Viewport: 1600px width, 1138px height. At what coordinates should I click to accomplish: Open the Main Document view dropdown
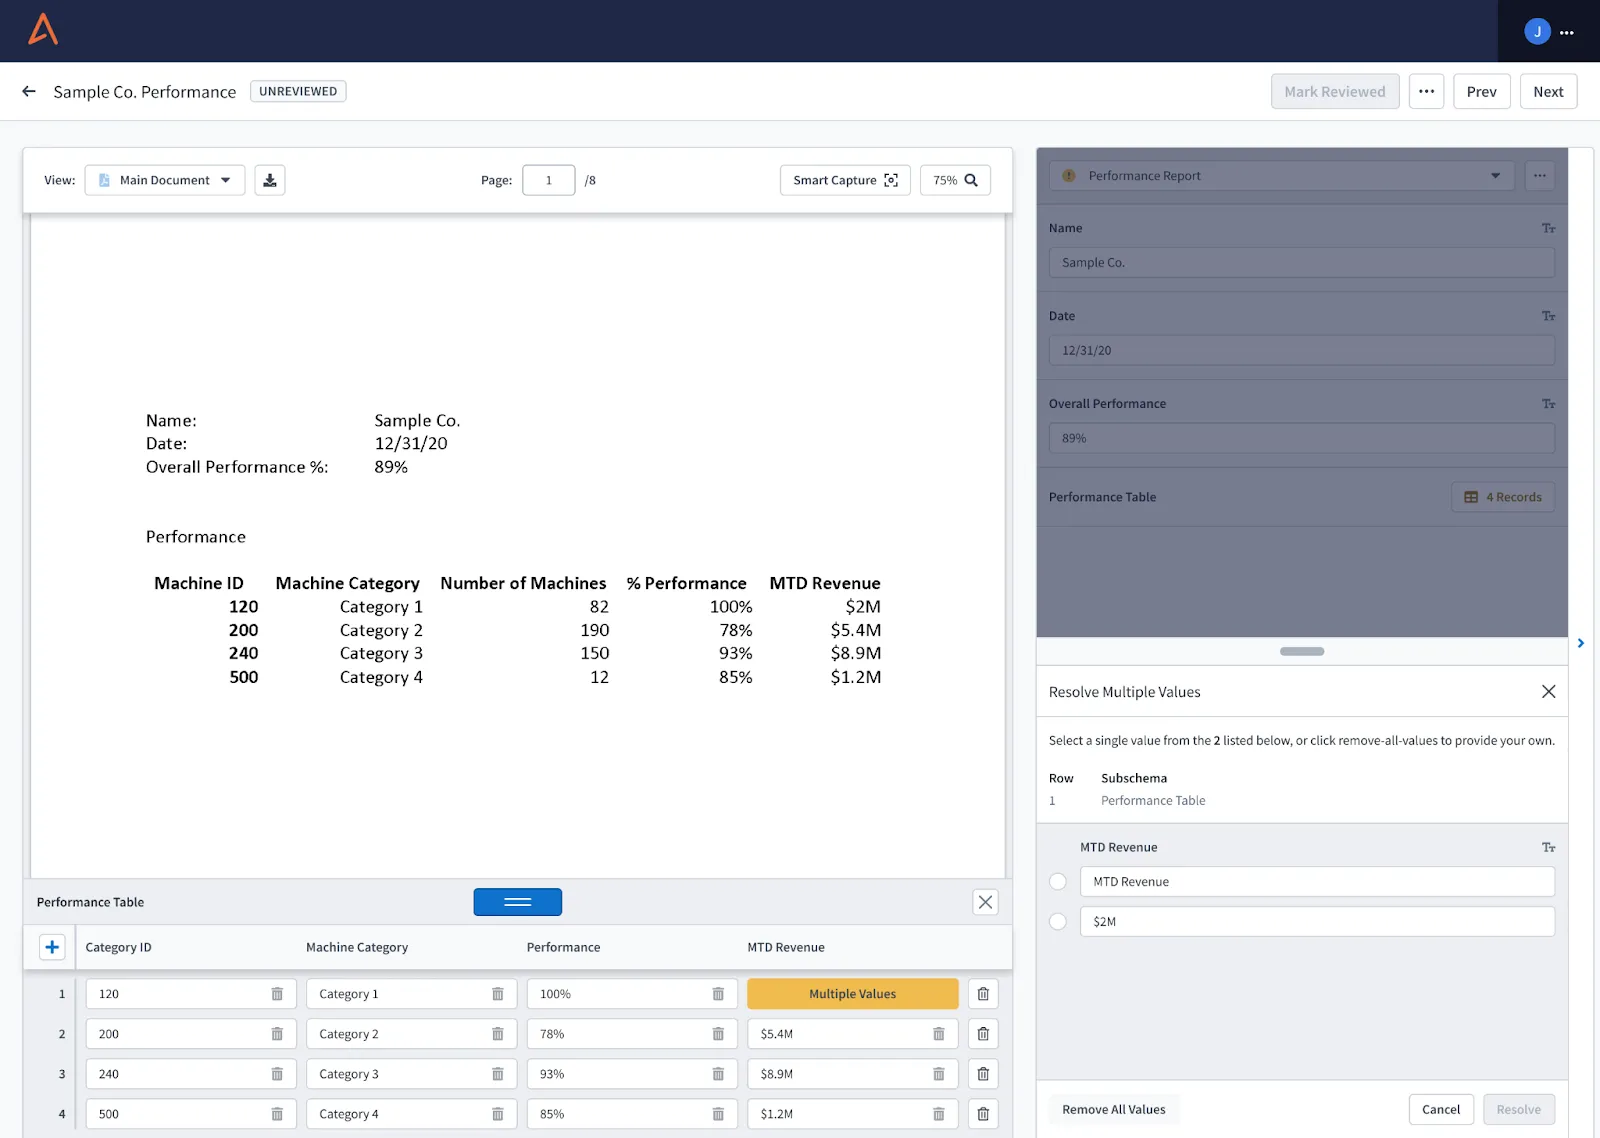tap(165, 180)
